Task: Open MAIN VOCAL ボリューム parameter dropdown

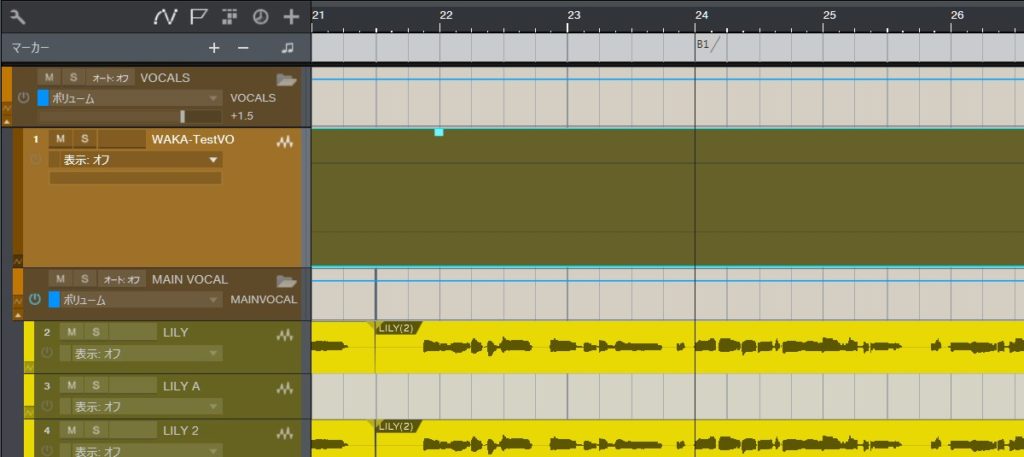Action: (140, 300)
